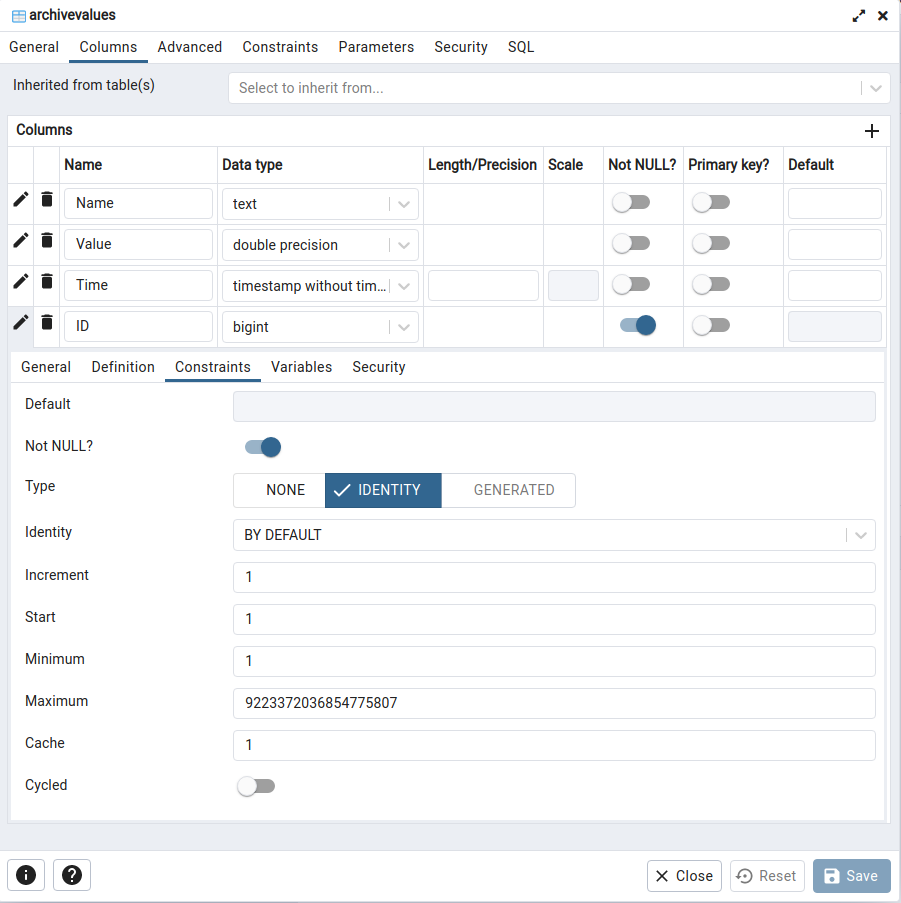Click the Save button
The width and height of the screenshot is (901, 903).
[851, 876]
